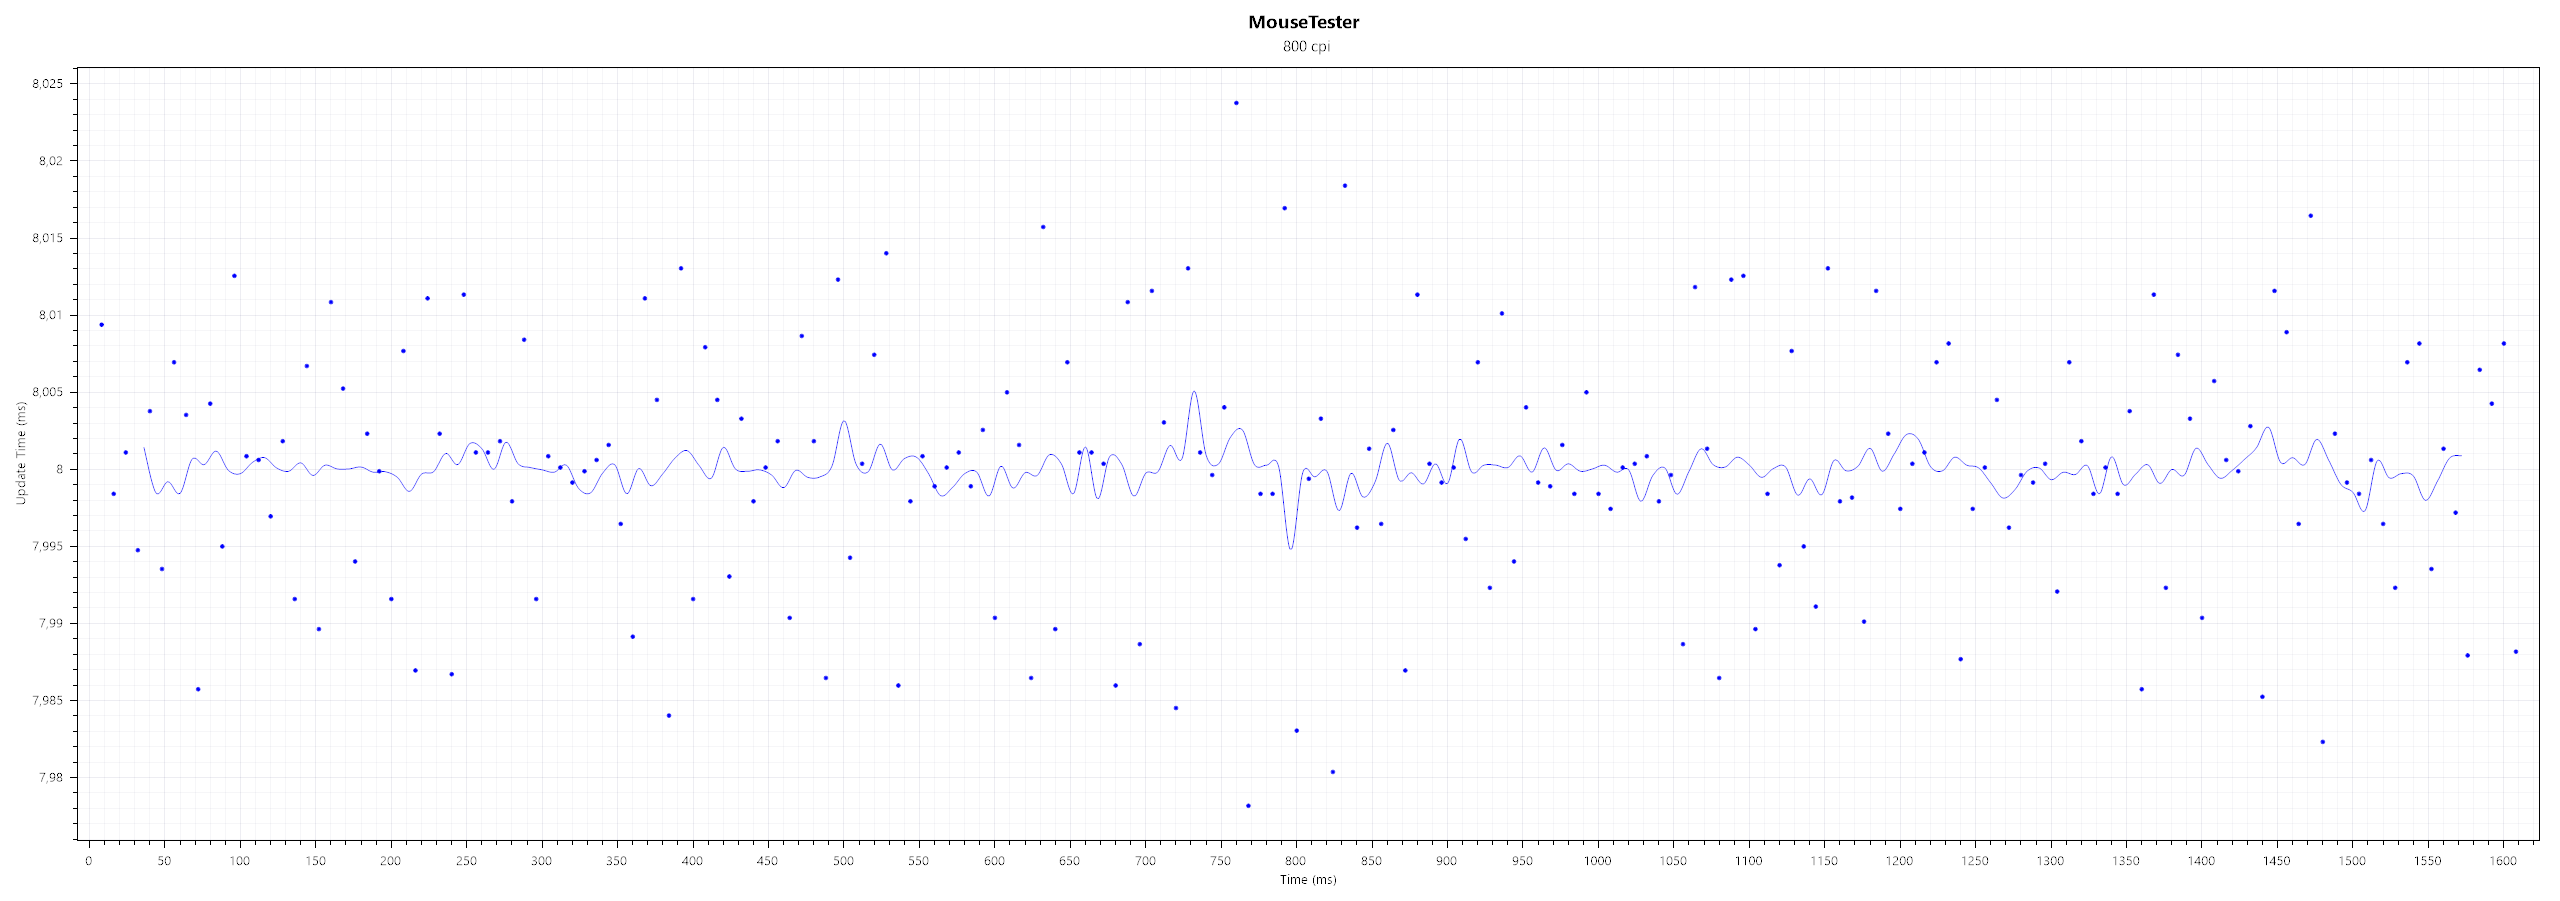The image size is (2560, 901).
Task: Click the 1500 x-axis tick label
Action: [2353, 860]
